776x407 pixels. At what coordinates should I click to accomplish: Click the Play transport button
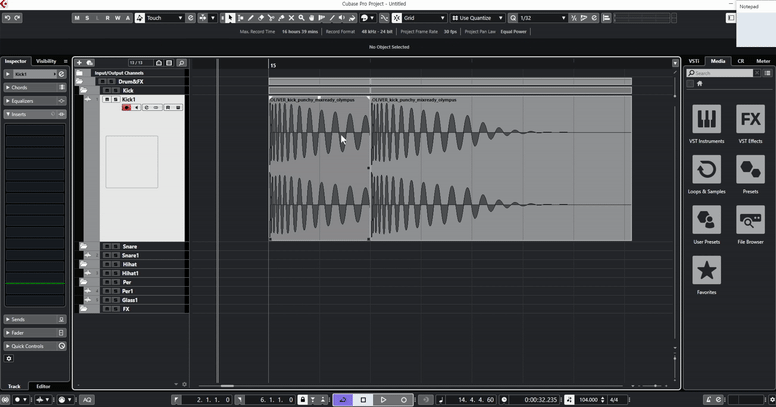pyautogui.click(x=384, y=400)
